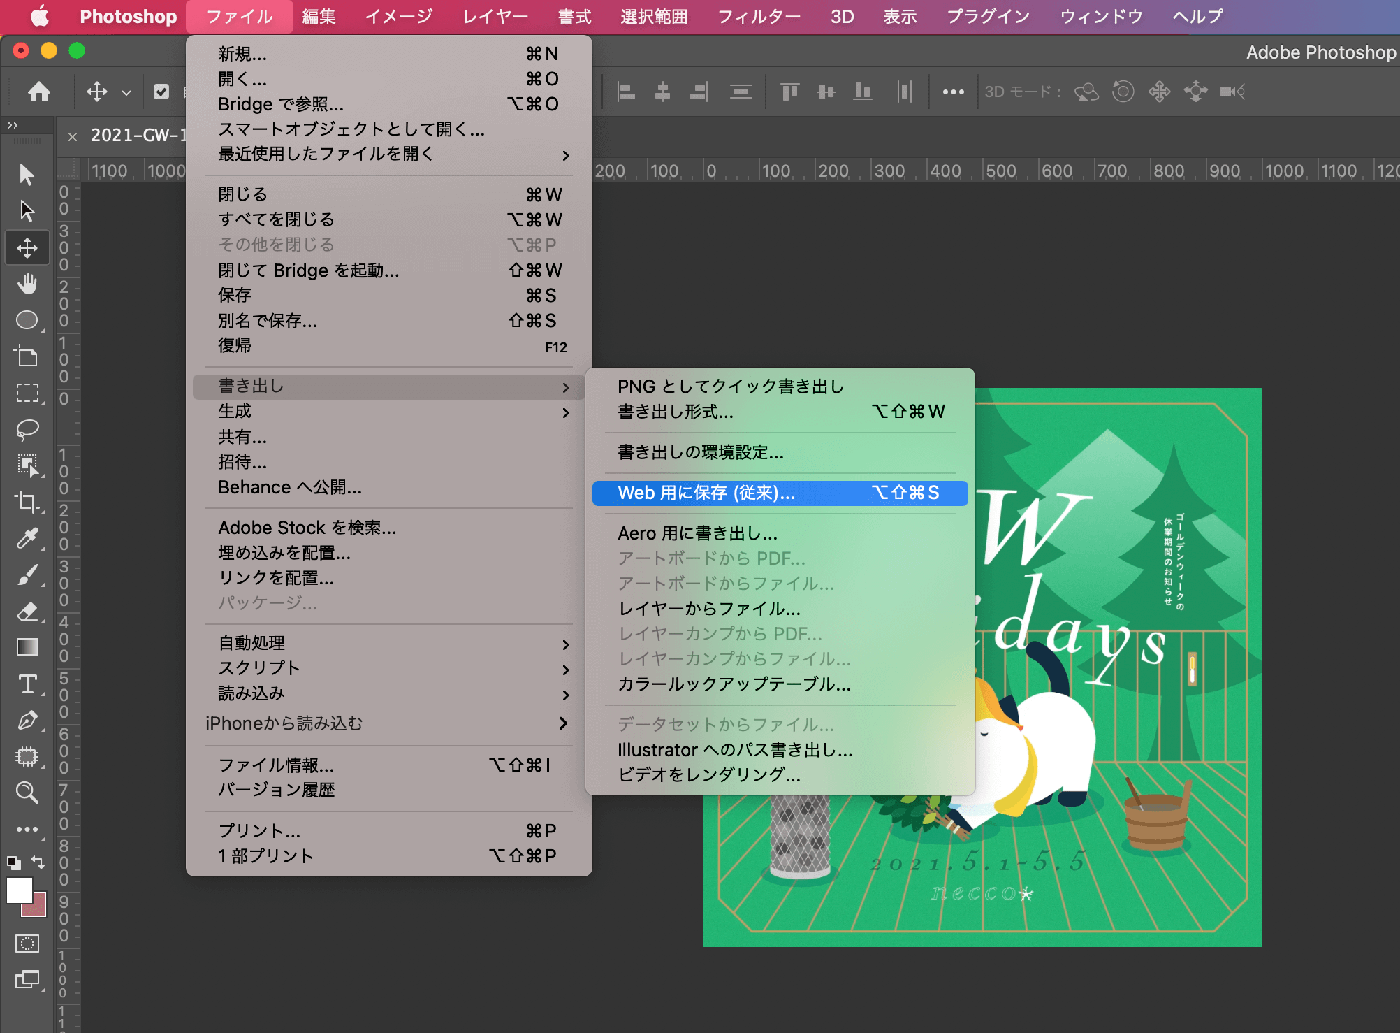Choose PNGとしてクイック書き出し

point(780,386)
